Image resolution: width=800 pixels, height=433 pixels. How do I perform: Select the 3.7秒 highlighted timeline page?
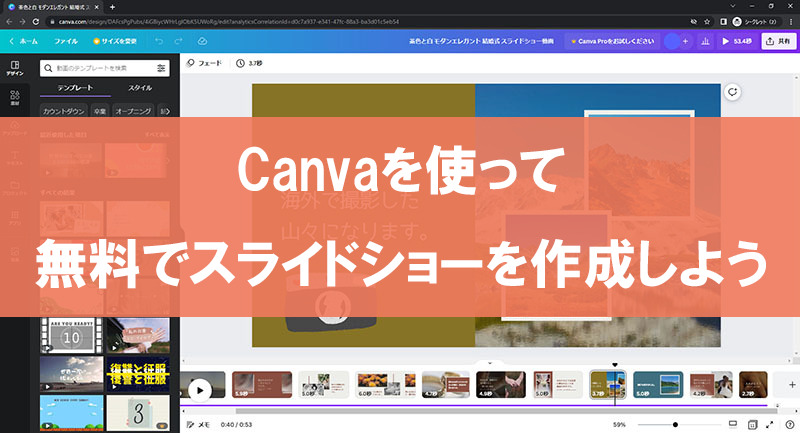(608, 385)
